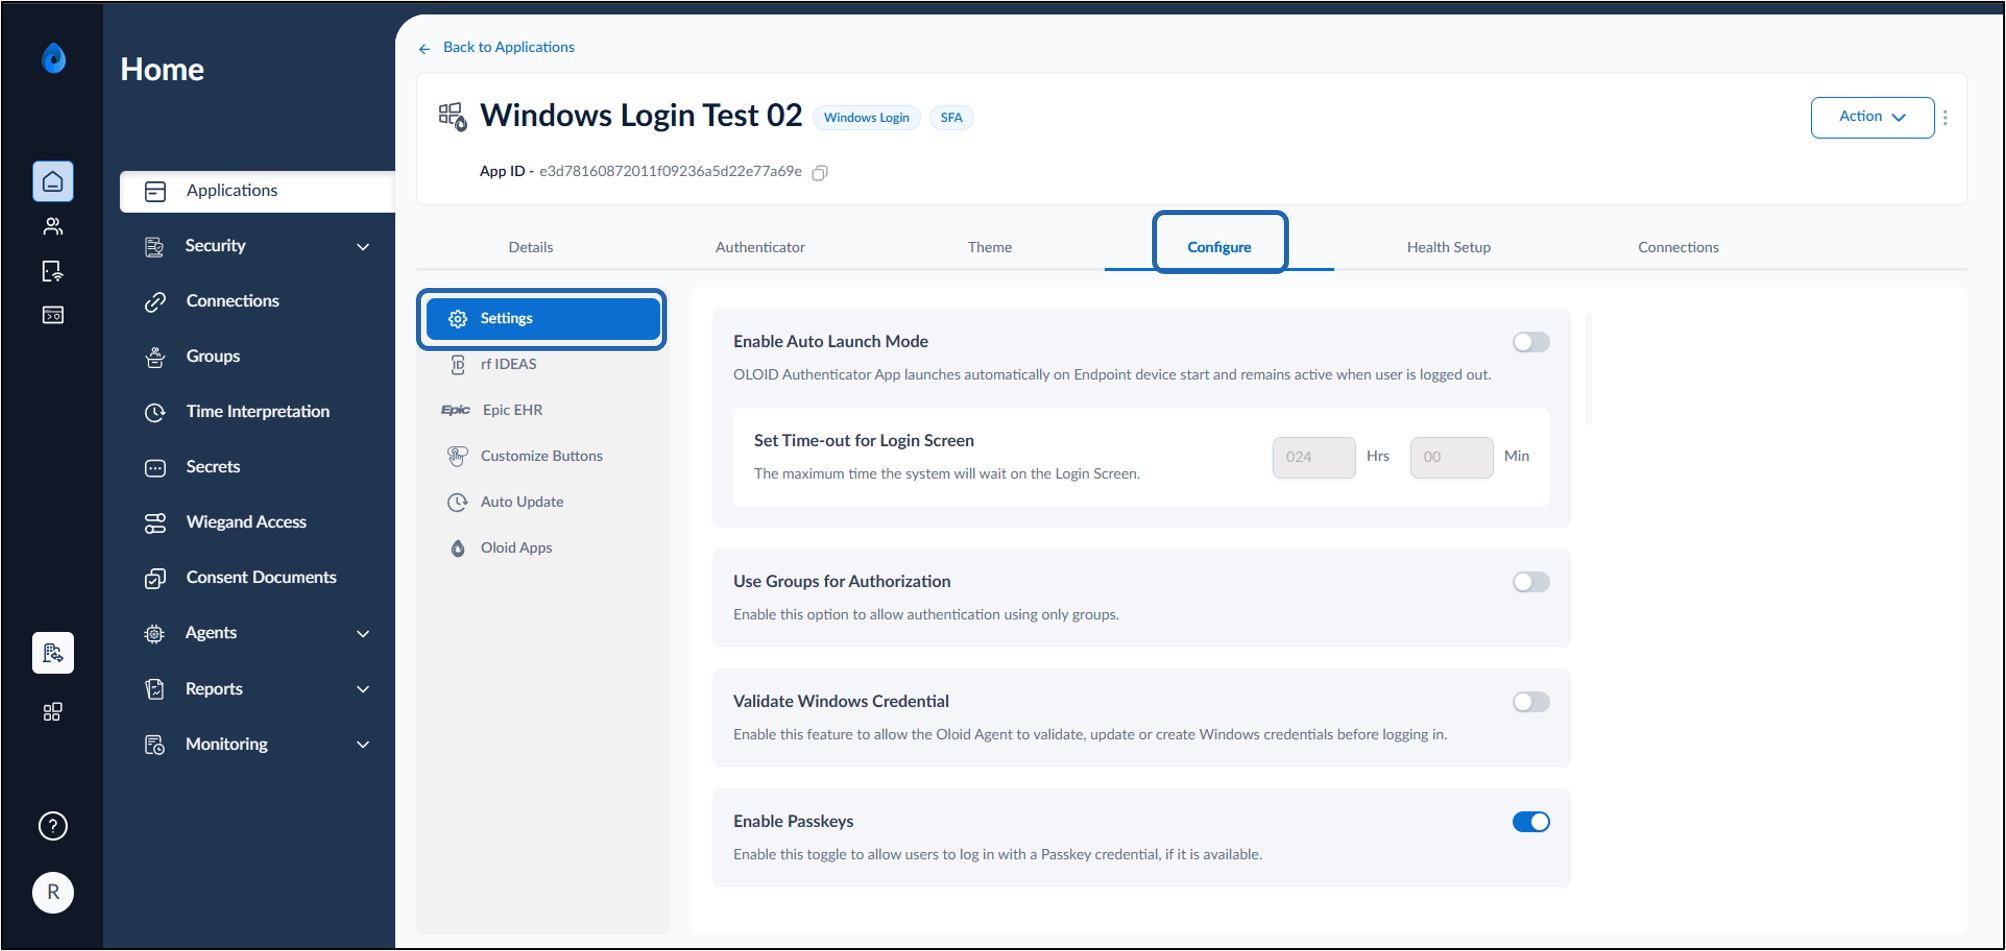
Task: Click the Hrs timeout input field
Action: (x=1313, y=457)
